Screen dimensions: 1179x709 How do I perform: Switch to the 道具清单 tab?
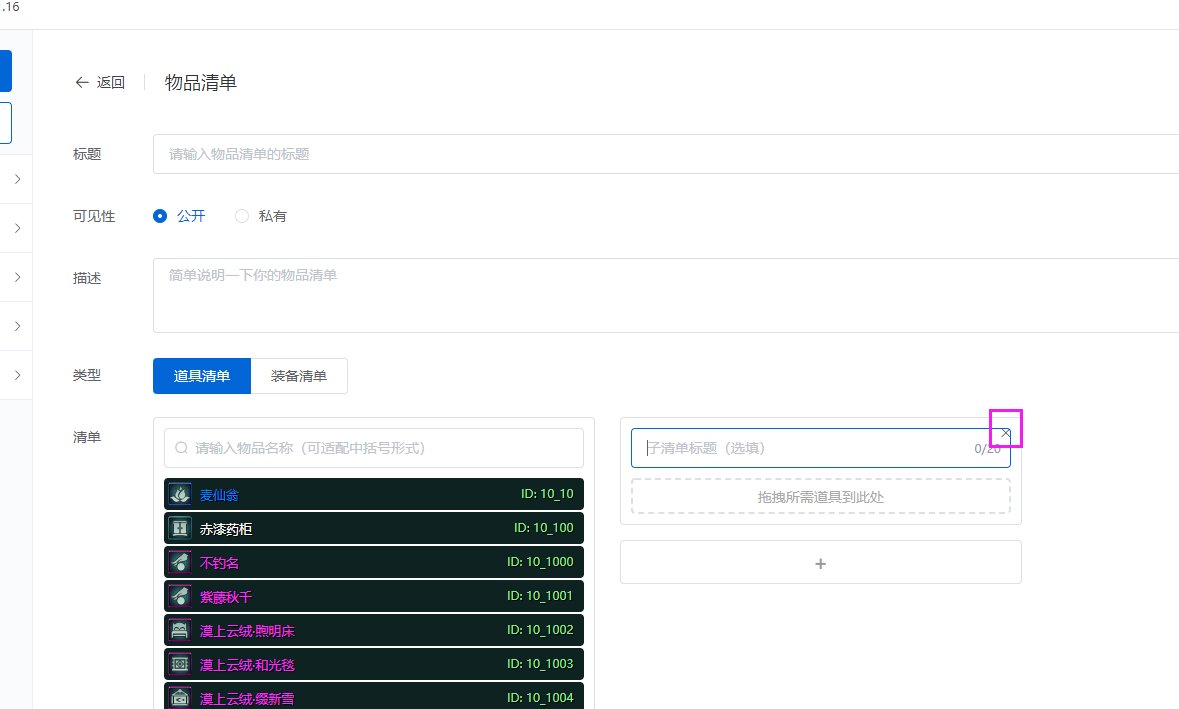point(201,375)
